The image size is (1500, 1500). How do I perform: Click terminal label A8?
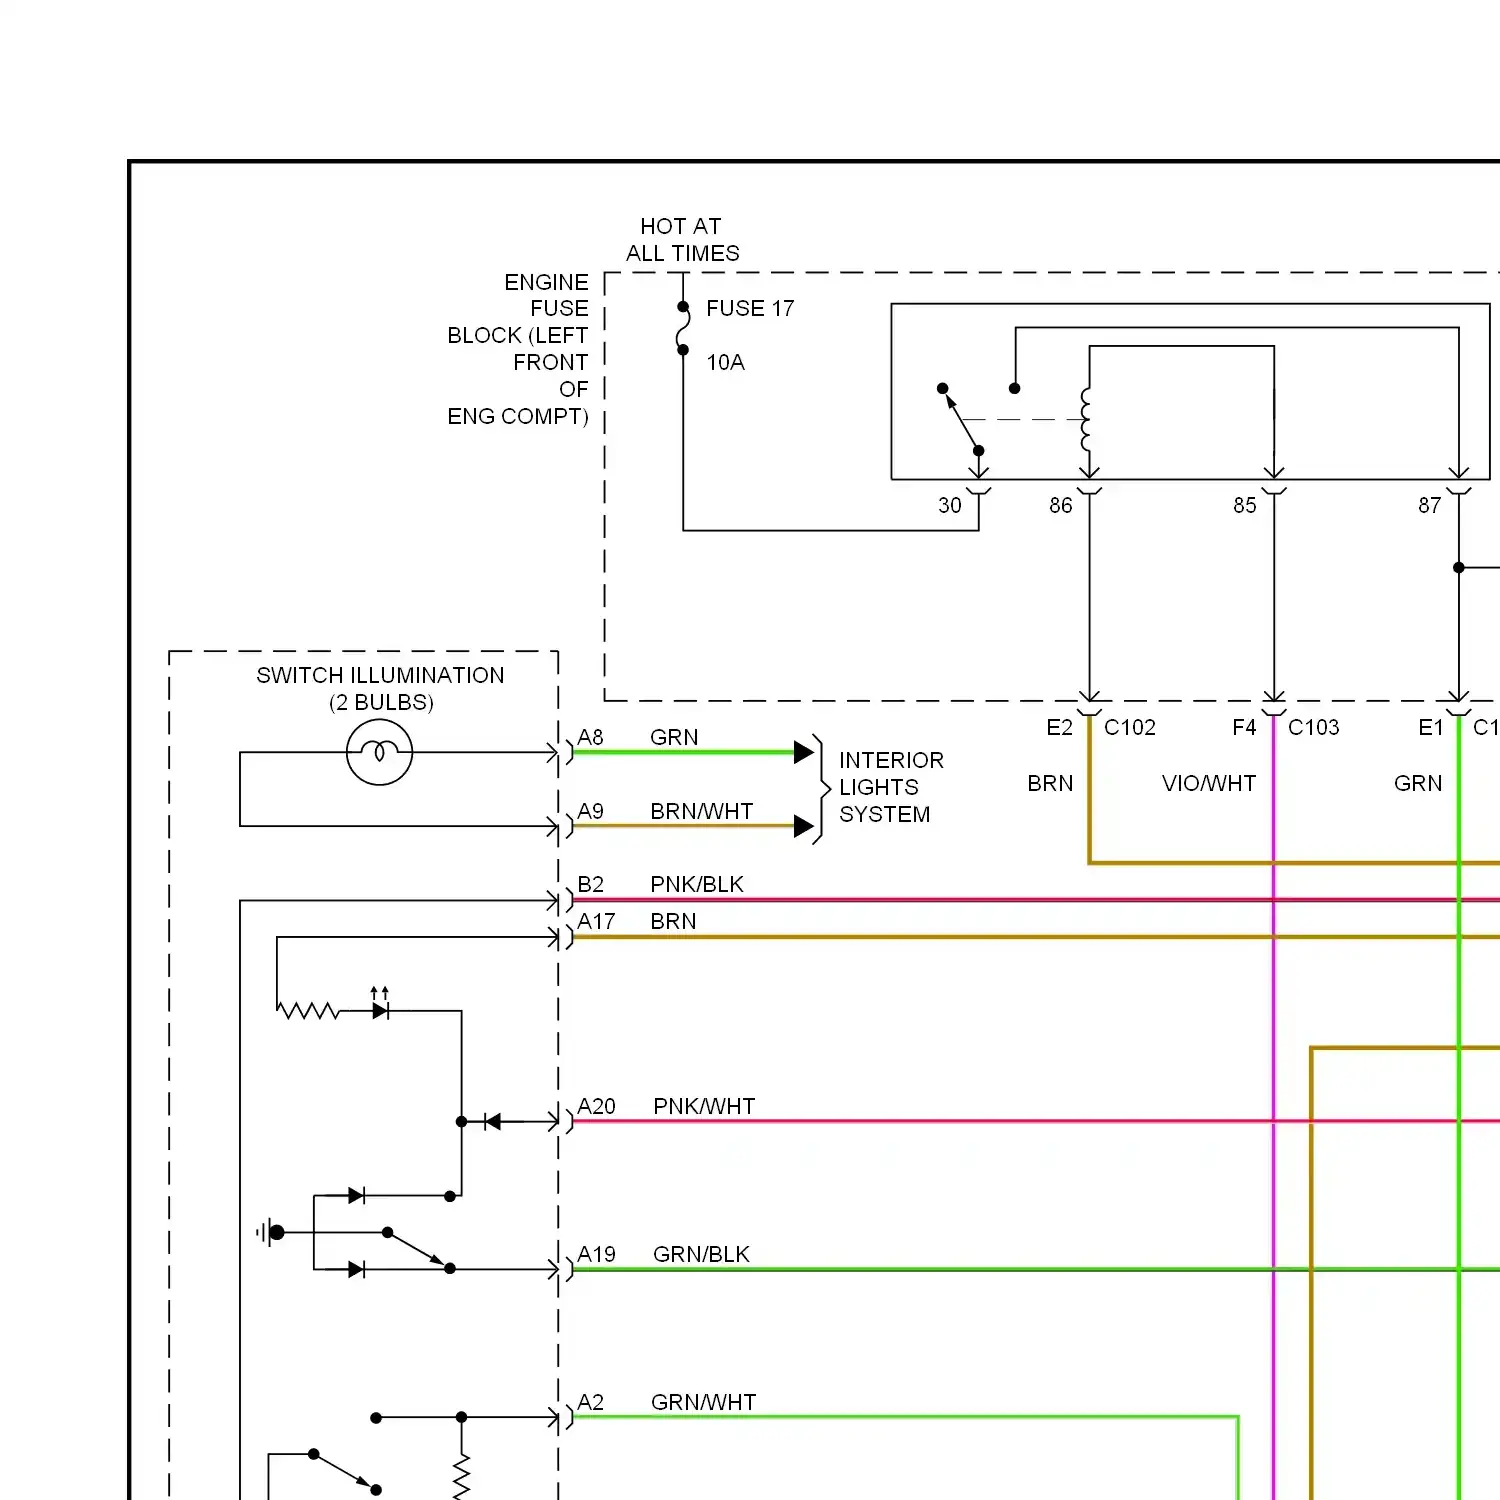pyautogui.click(x=591, y=737)
